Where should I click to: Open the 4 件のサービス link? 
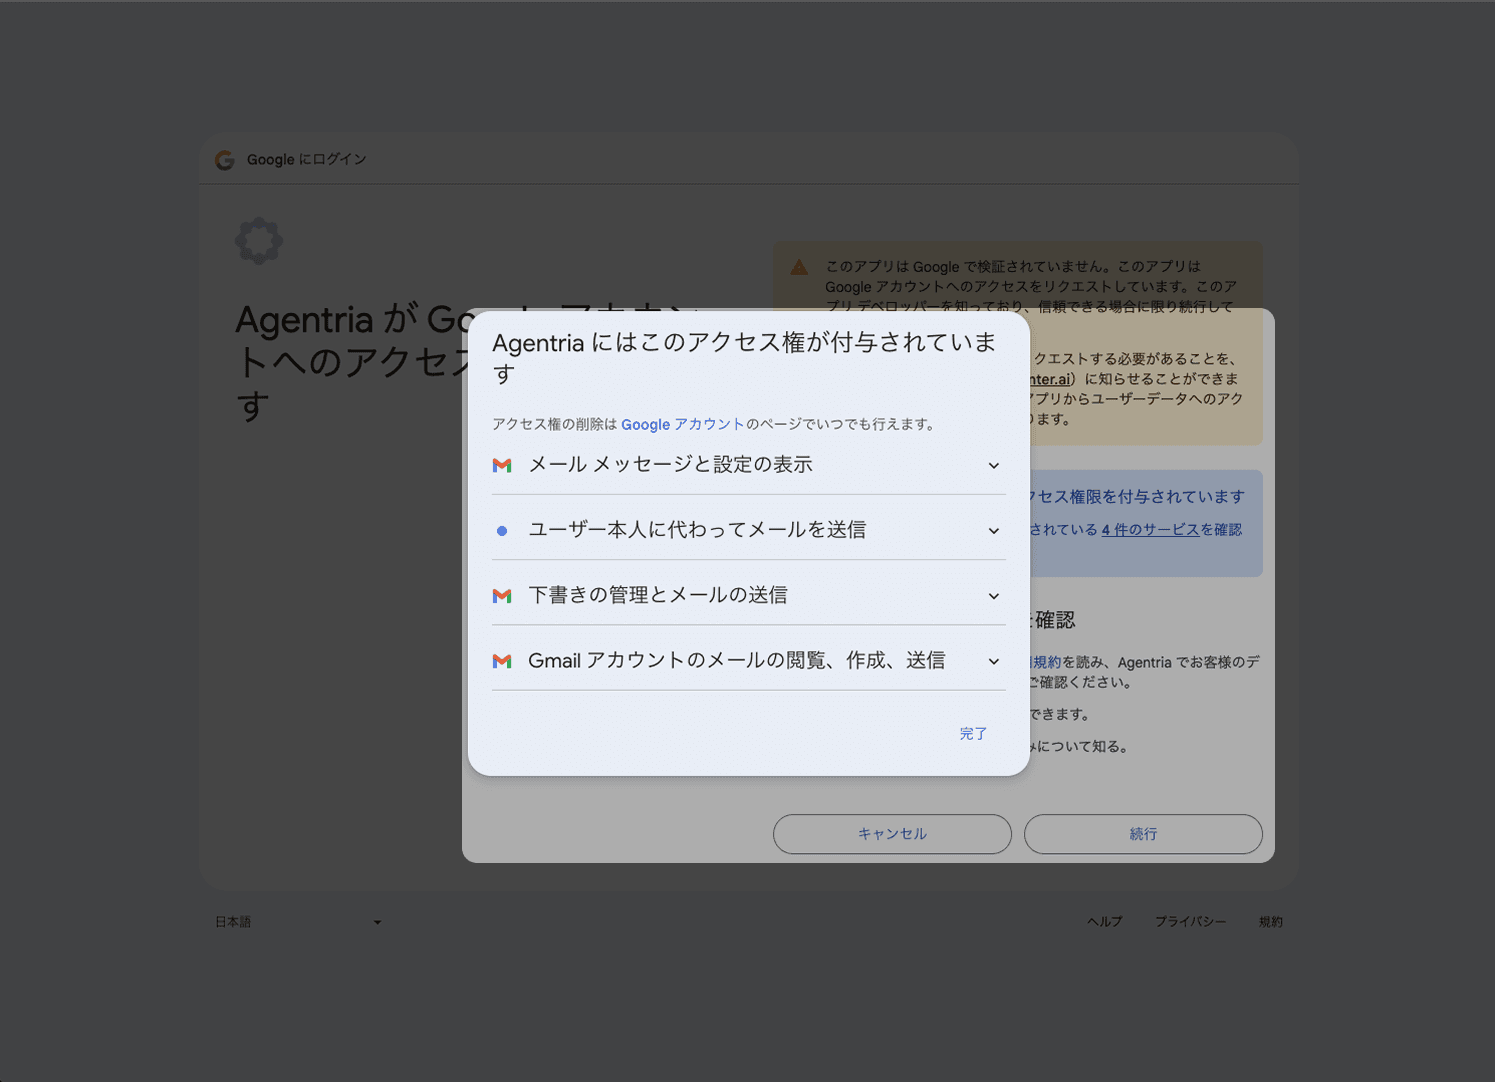[1150, 529]
